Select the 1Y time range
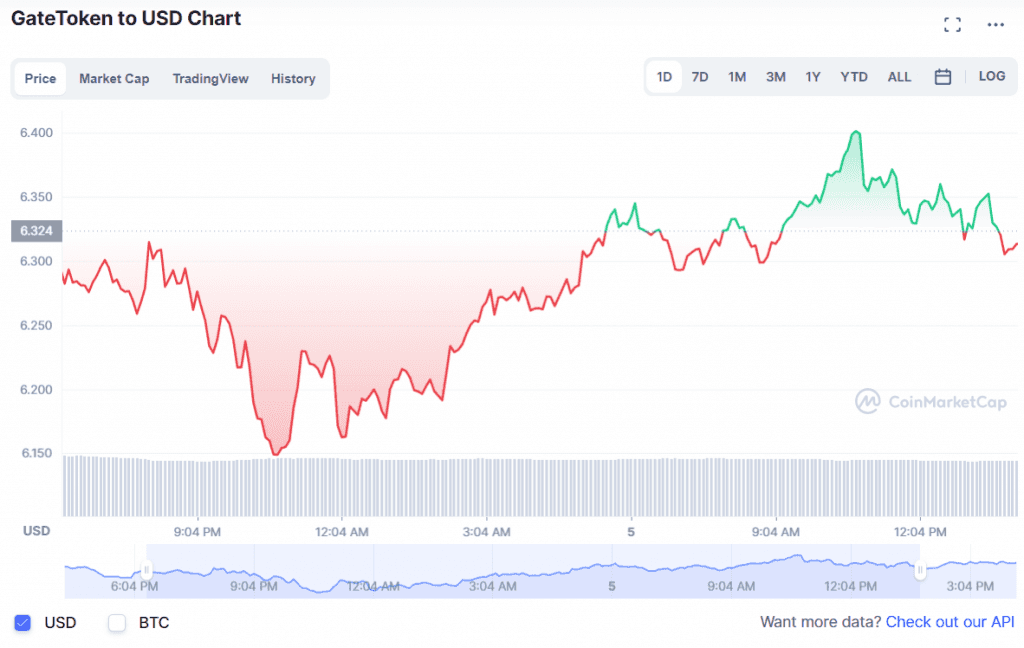 812,77
